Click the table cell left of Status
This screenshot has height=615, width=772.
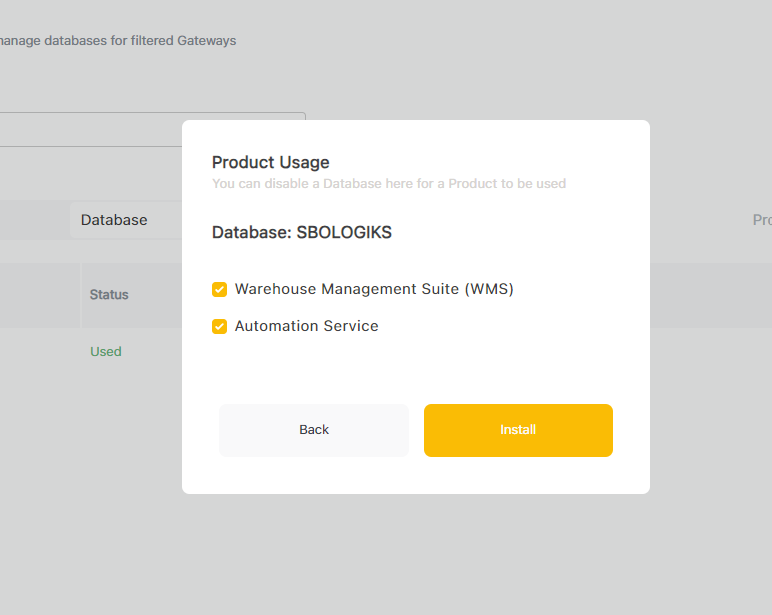click(x=38, y=295)
